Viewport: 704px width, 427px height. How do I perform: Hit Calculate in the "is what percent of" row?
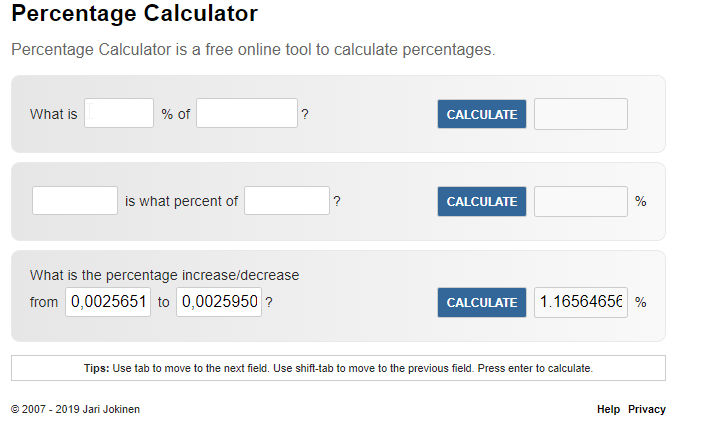click(481, 201)
